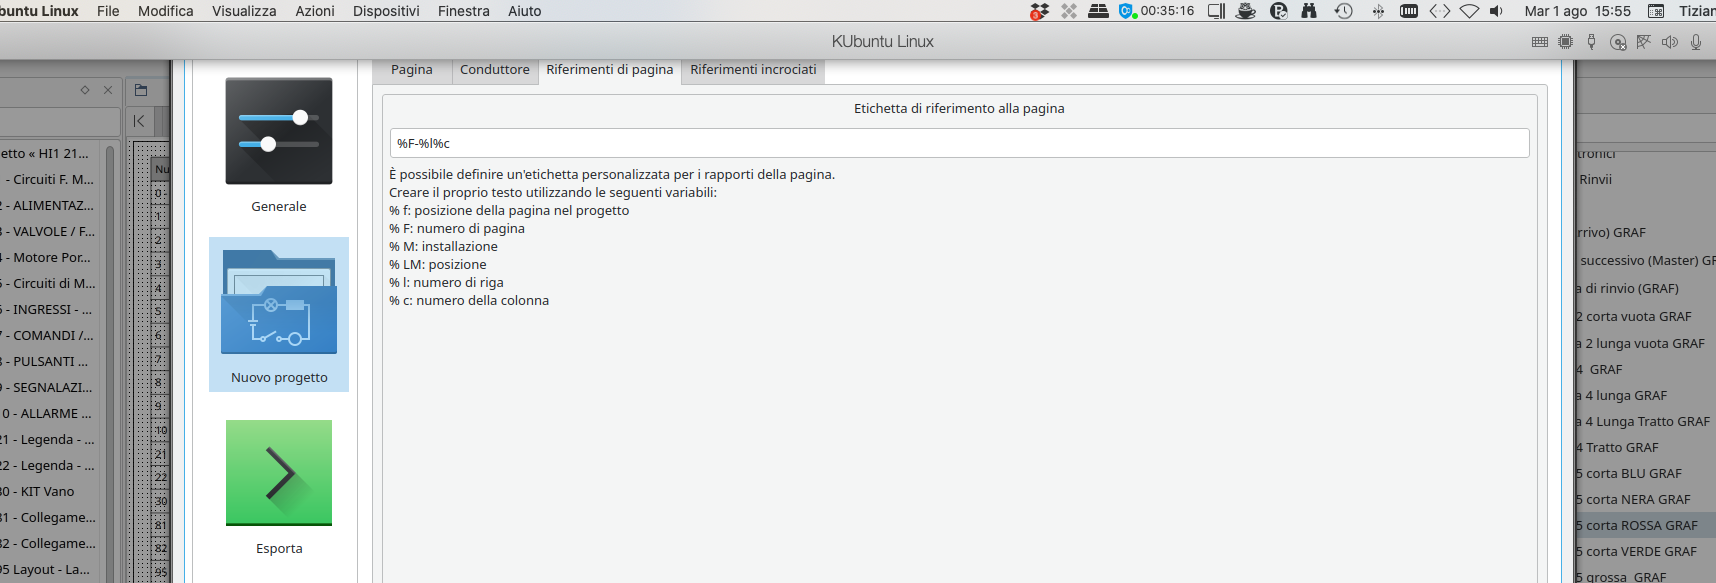
Task: Select '2 corta vuota GRAF' element
Action: 1634,316
